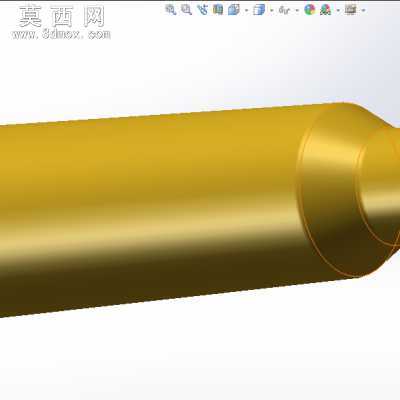Click the View Settings monitor icon
Screen dimensions: 400x400
pos(351,10)
